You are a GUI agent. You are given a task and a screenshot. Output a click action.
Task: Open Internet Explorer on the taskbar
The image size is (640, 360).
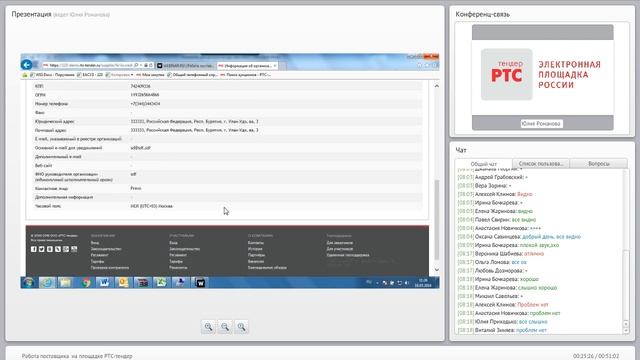pos(47,282)
